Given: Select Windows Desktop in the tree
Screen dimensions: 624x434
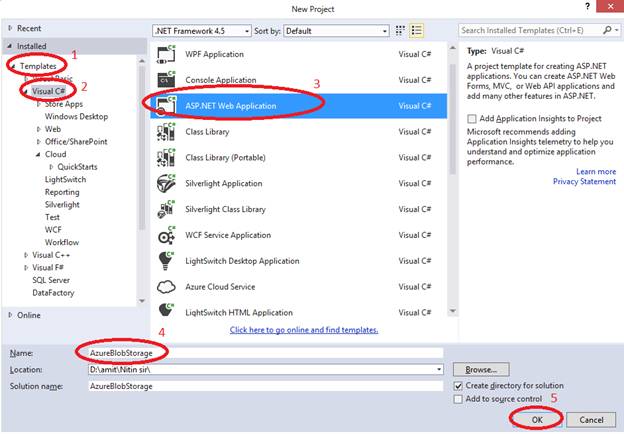Looking at the screenshot, I should click(x=76, y=117).
